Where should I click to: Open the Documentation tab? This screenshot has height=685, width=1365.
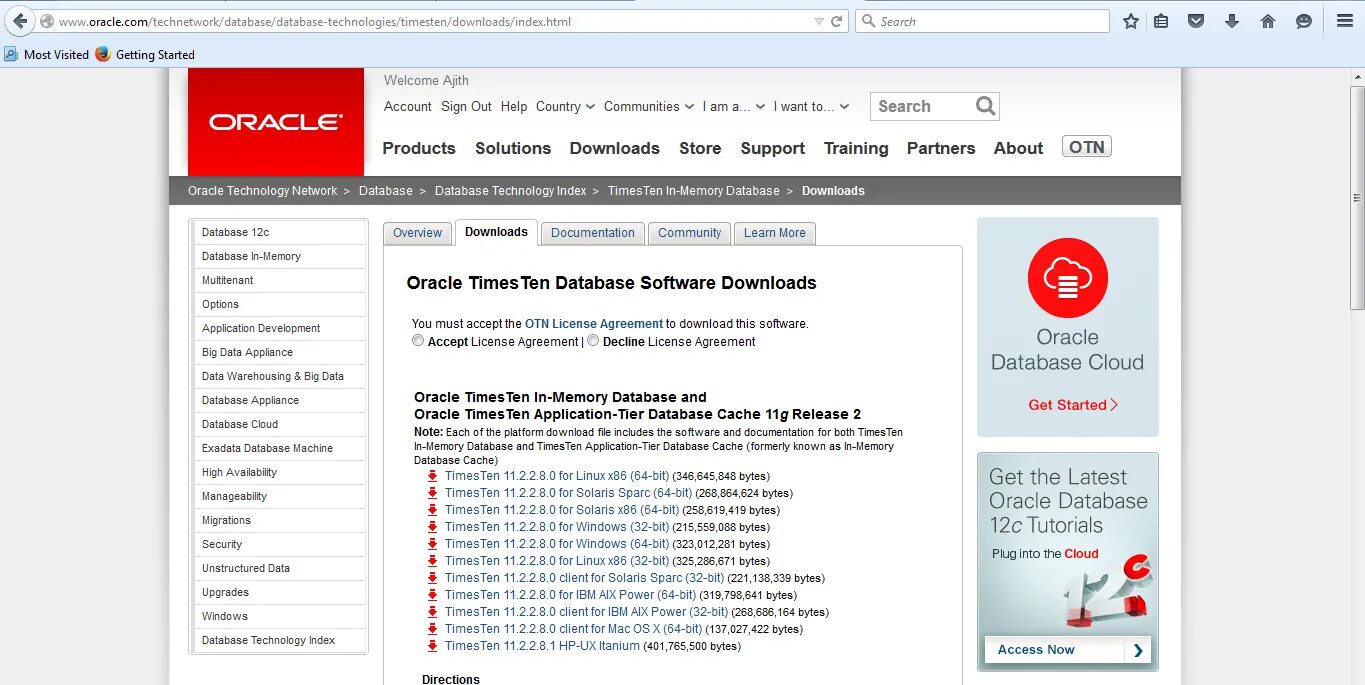tap(593, 233)
